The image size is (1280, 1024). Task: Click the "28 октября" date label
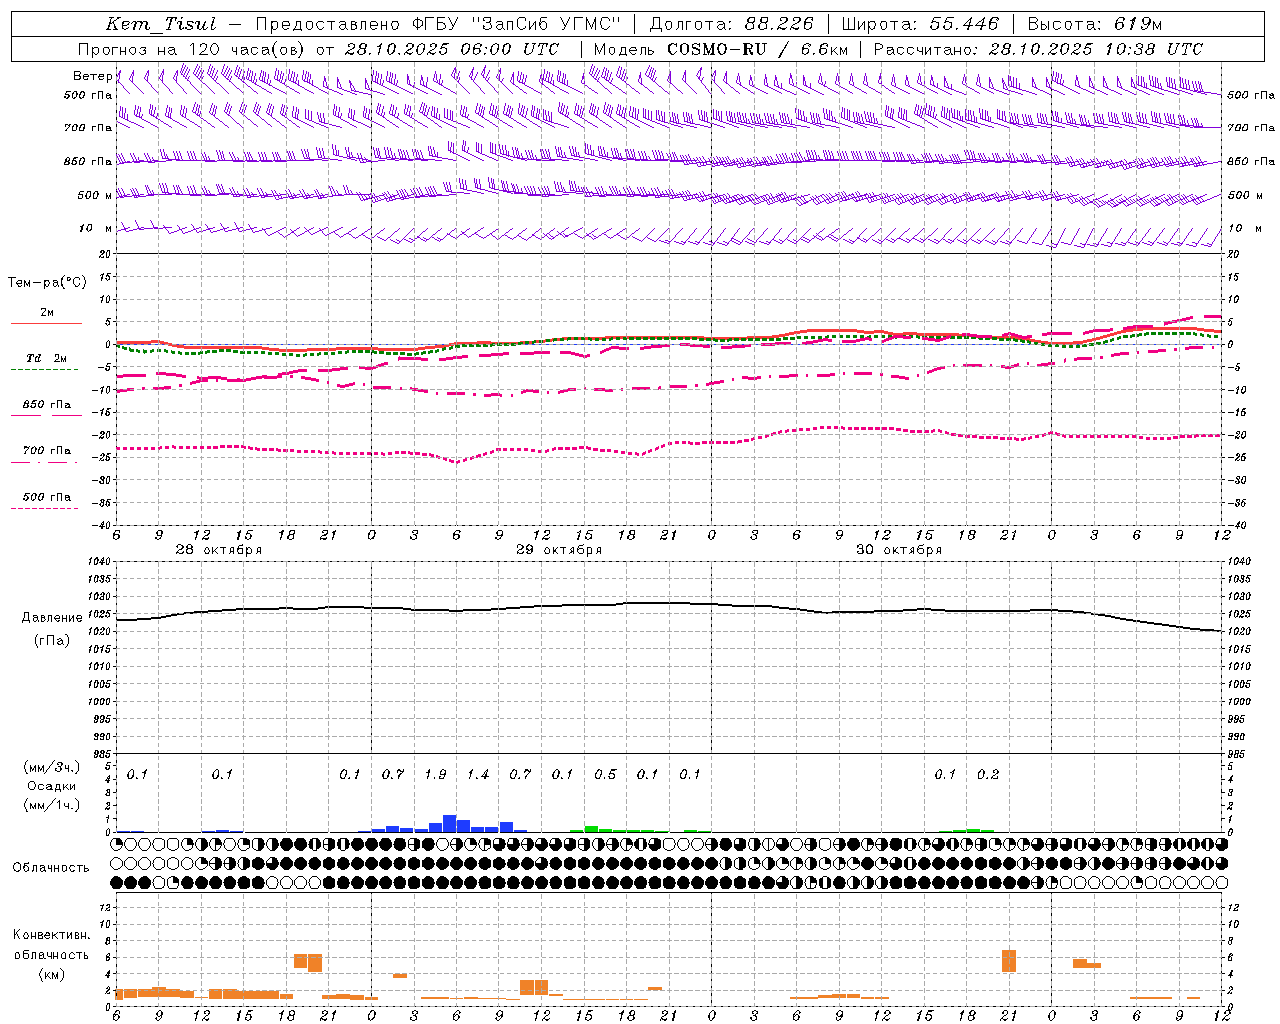219,550
